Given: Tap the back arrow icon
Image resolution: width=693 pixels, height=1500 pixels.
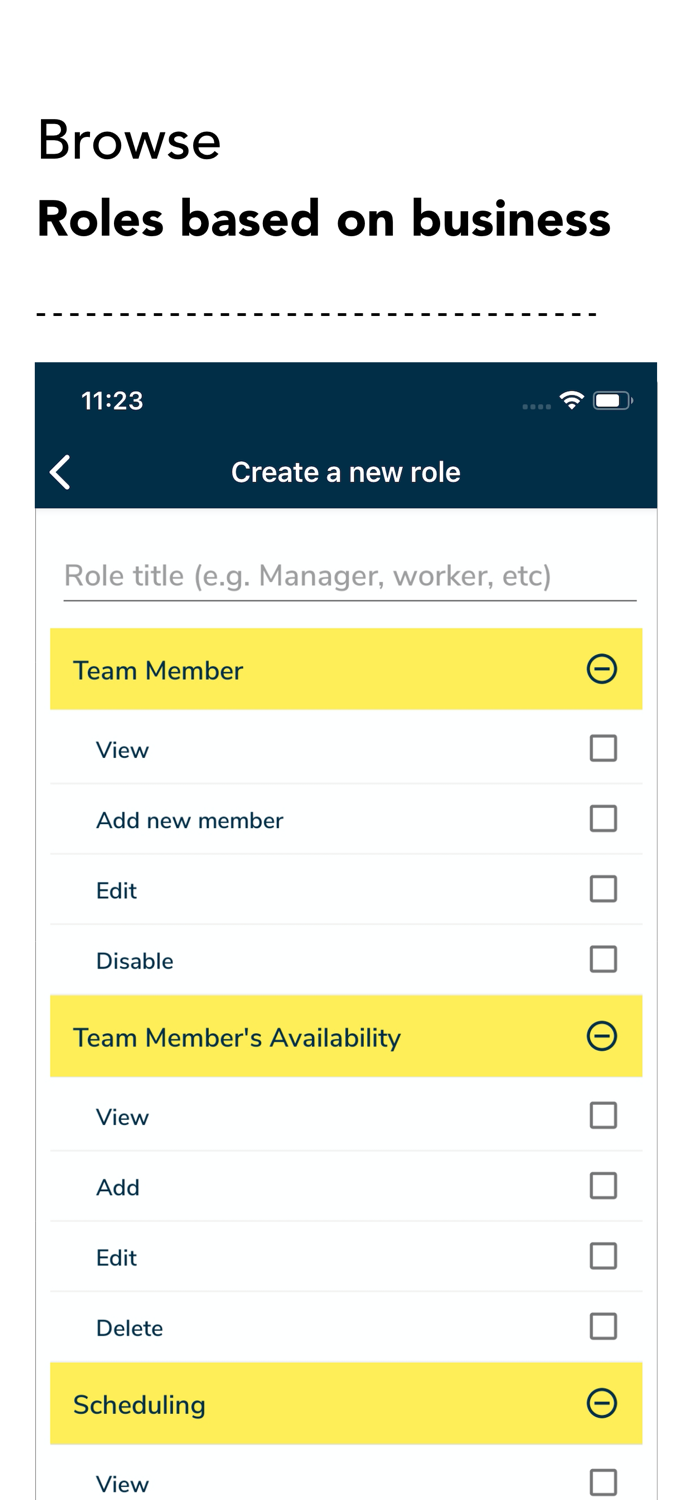Looking at the screenshot, I should coord(59,471).
